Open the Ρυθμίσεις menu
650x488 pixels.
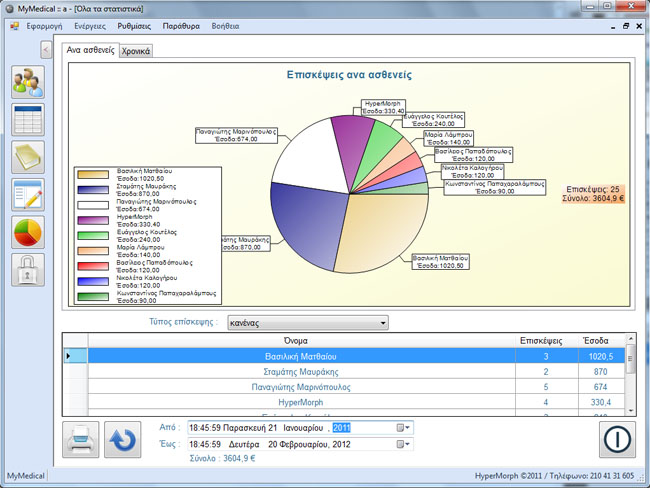134,26
